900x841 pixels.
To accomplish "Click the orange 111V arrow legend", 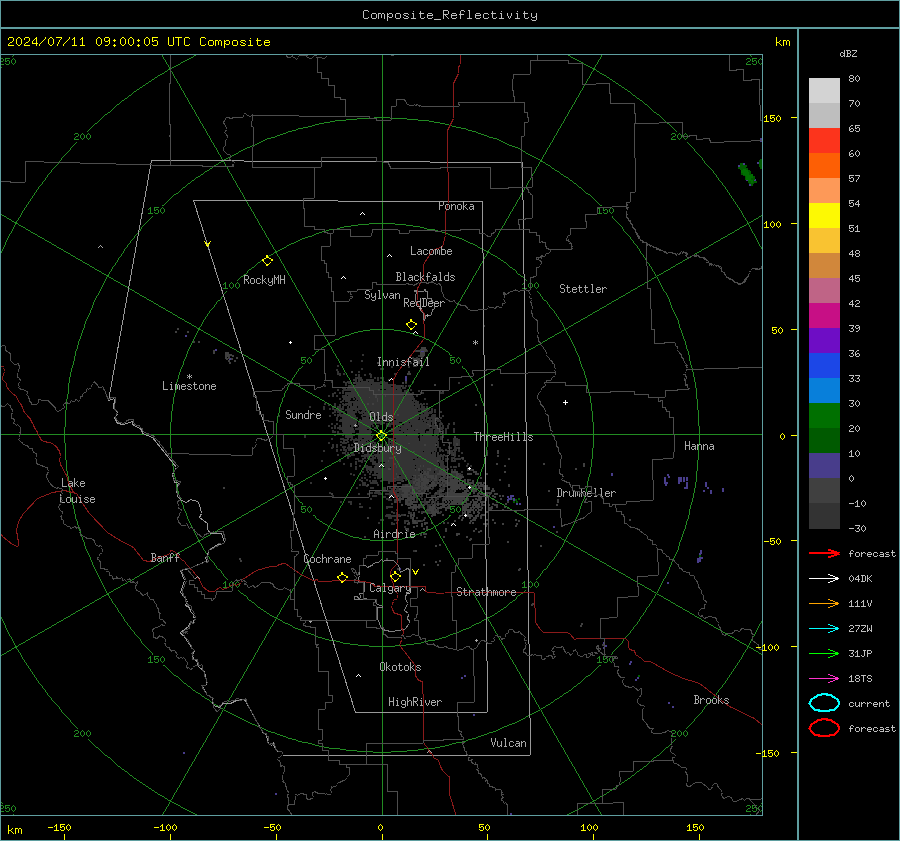I will pyautogui.click(x=824, y=603).
